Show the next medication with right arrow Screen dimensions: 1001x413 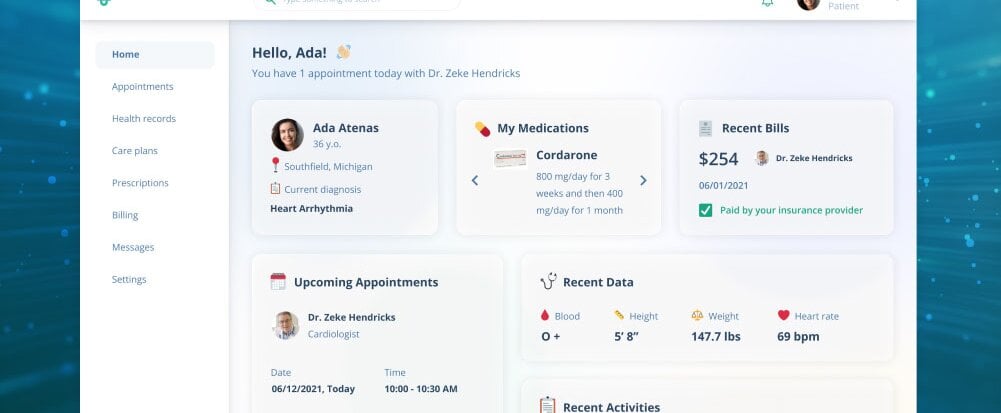pyautogui.click(x=643, y=181)
